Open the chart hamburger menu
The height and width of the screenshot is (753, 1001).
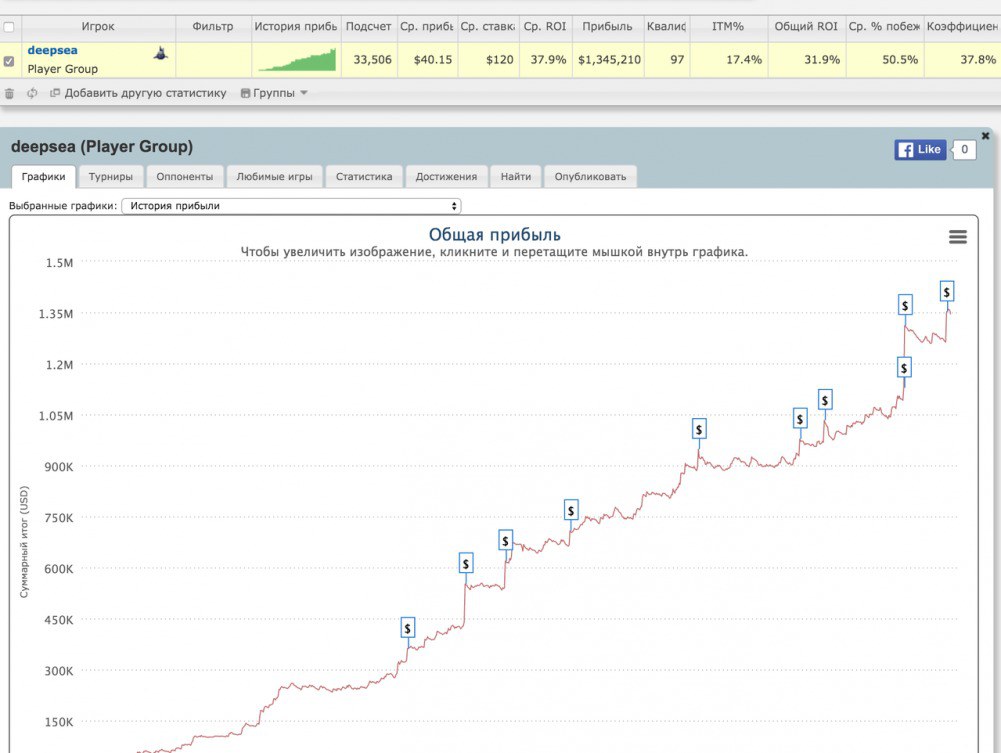click(x=957, y=237)
